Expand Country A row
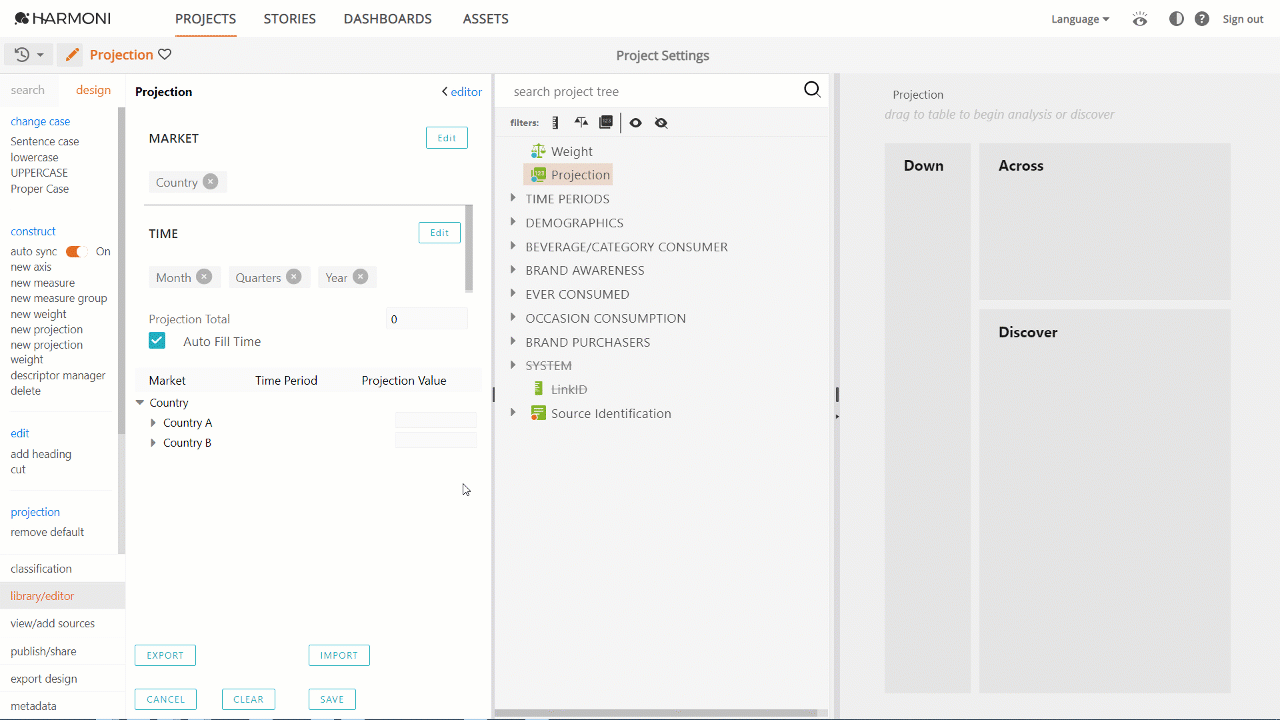1280x720 pixels. pos(153,423)
